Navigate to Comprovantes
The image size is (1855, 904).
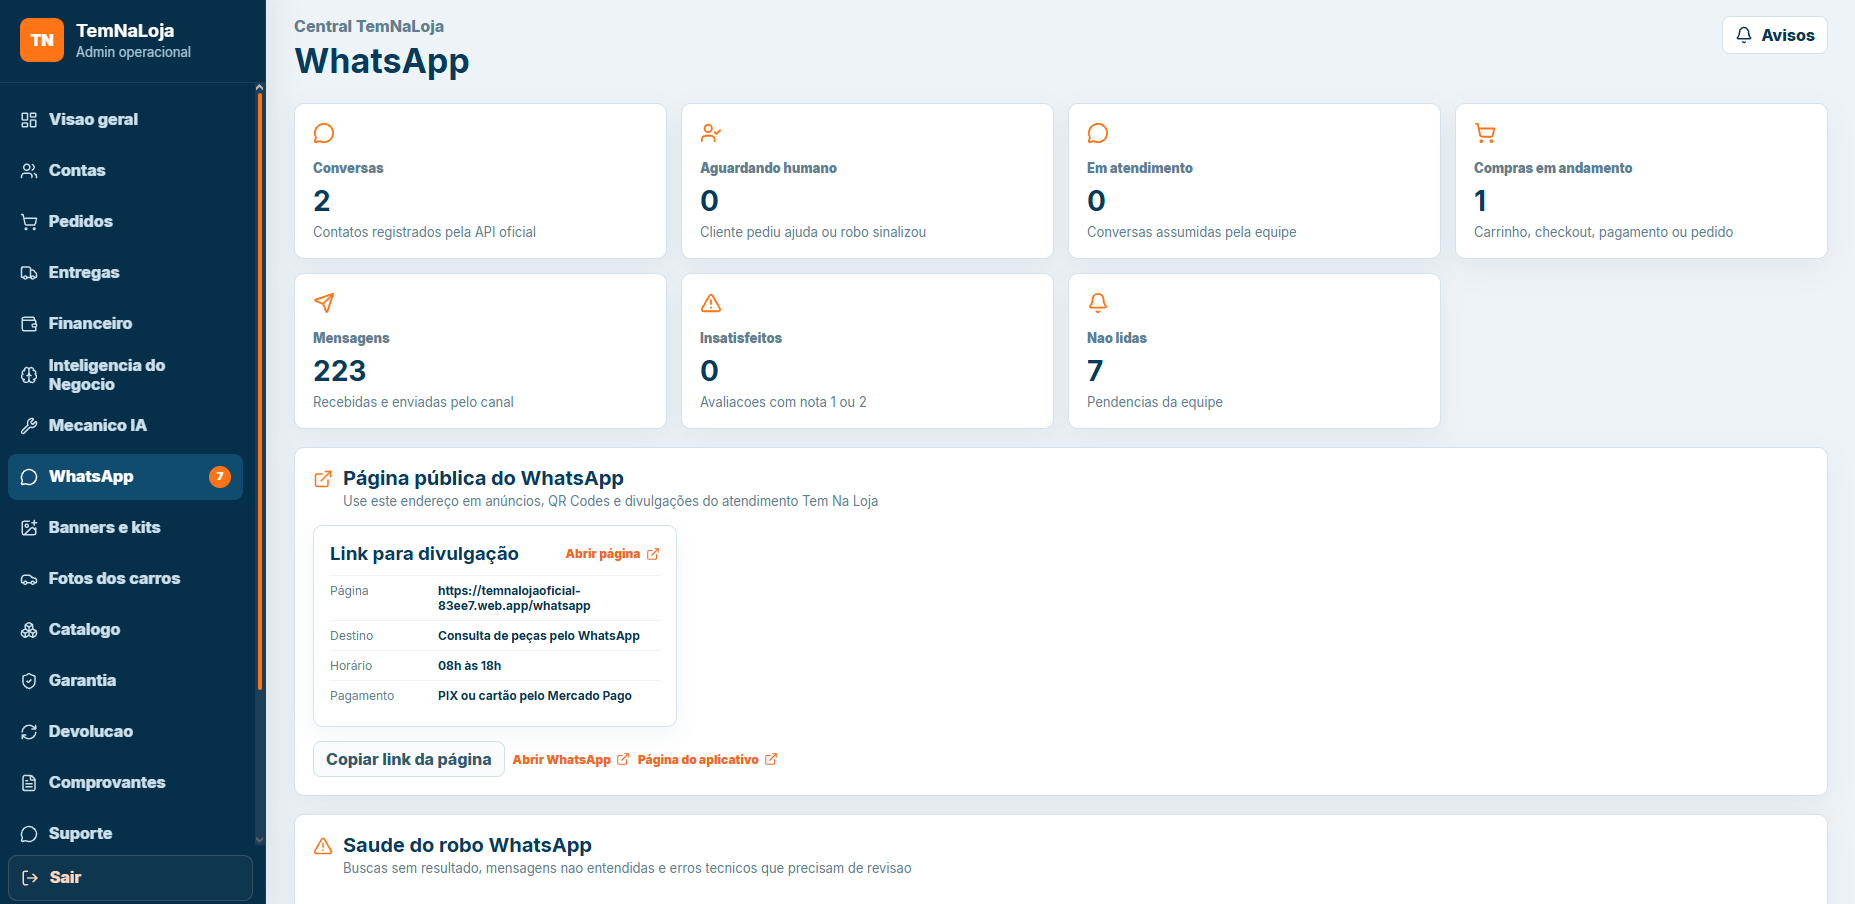click(125, 782)
